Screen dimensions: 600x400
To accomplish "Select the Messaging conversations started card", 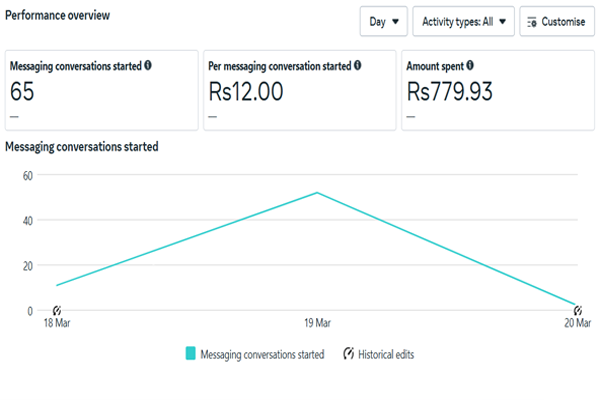I will click(x=101, y=90).
